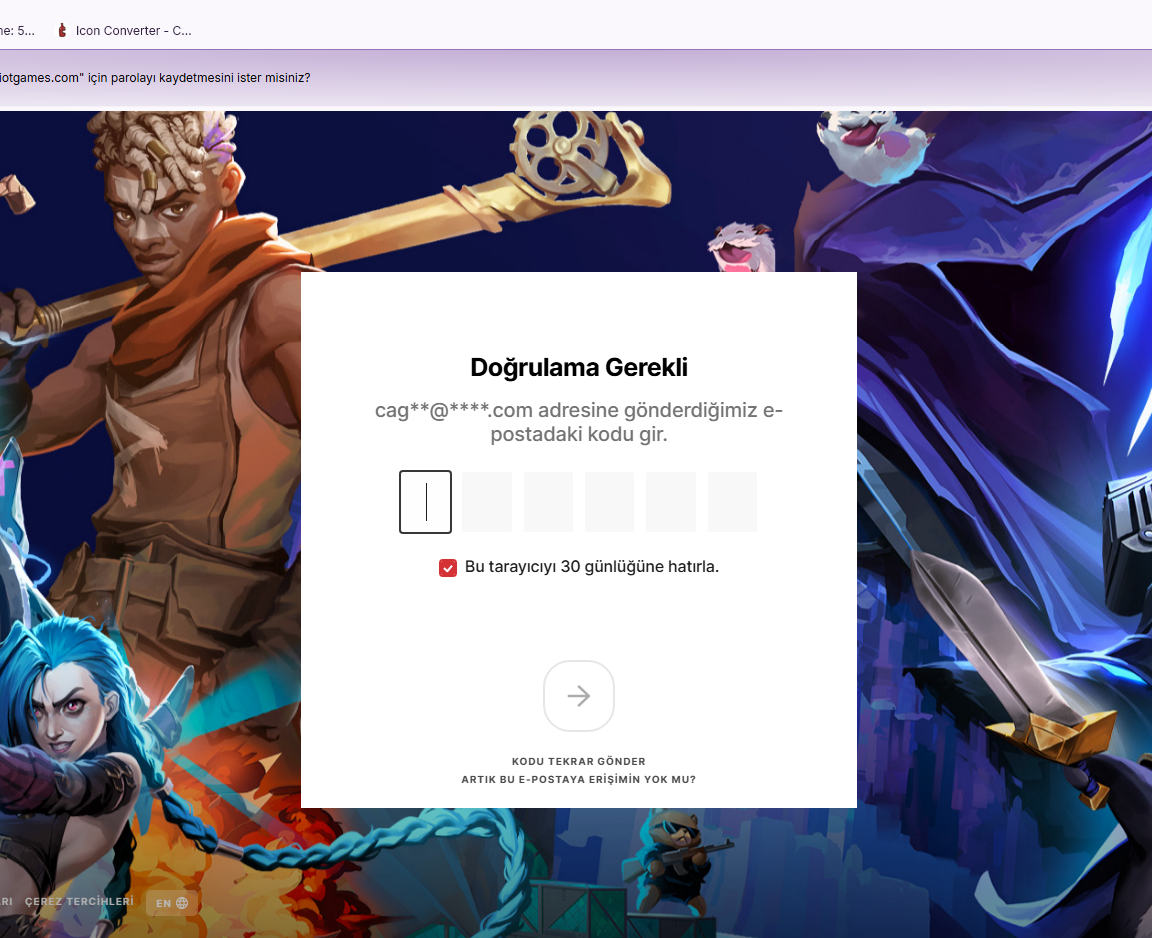Click the third verification code digit box
Image resolution: width=1152 pixels, height=938 pixels.
548,502
